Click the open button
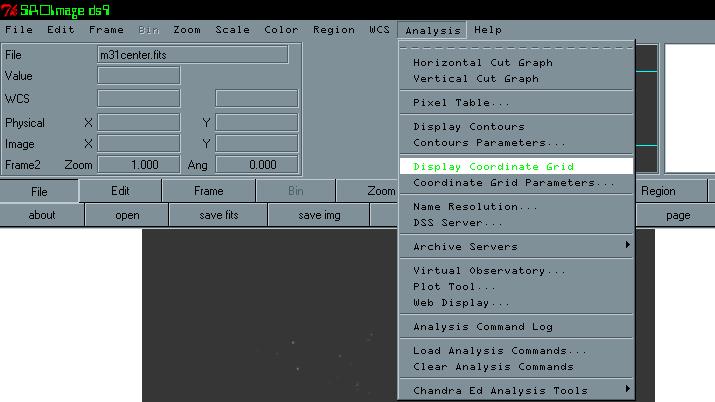 [127, 215]
